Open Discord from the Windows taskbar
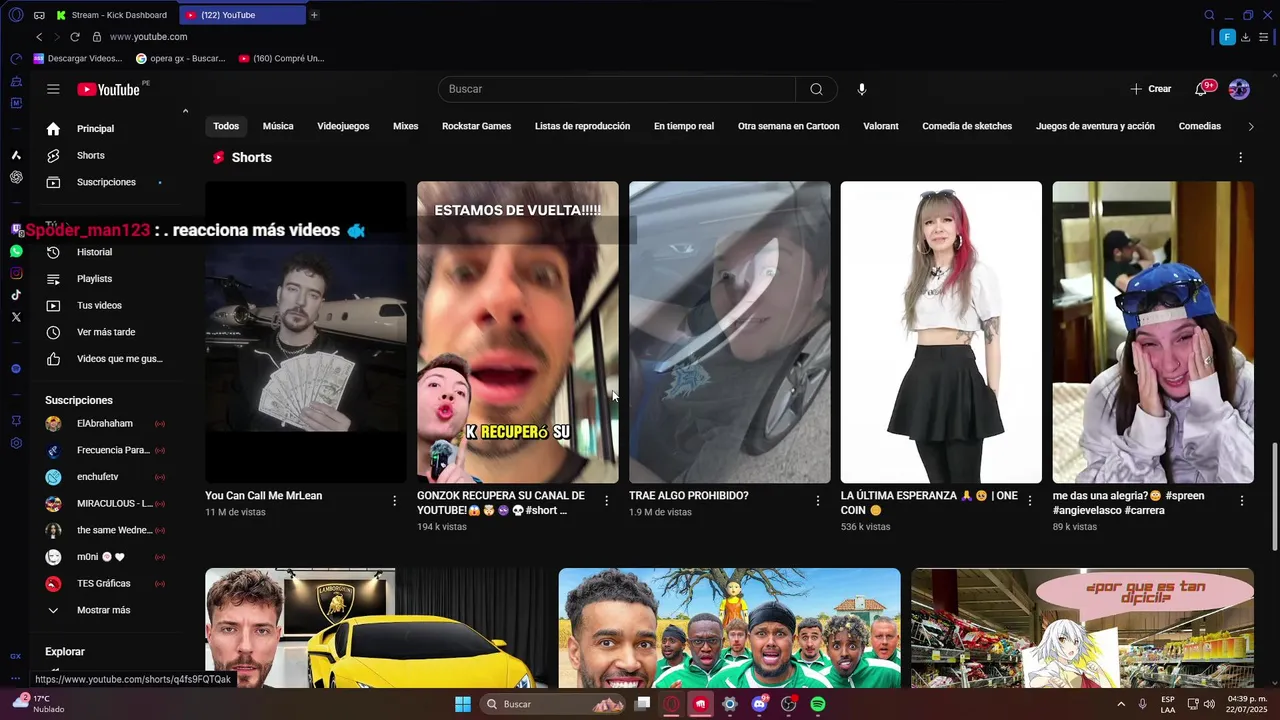 pyautogui.click(x=759, y=704)
